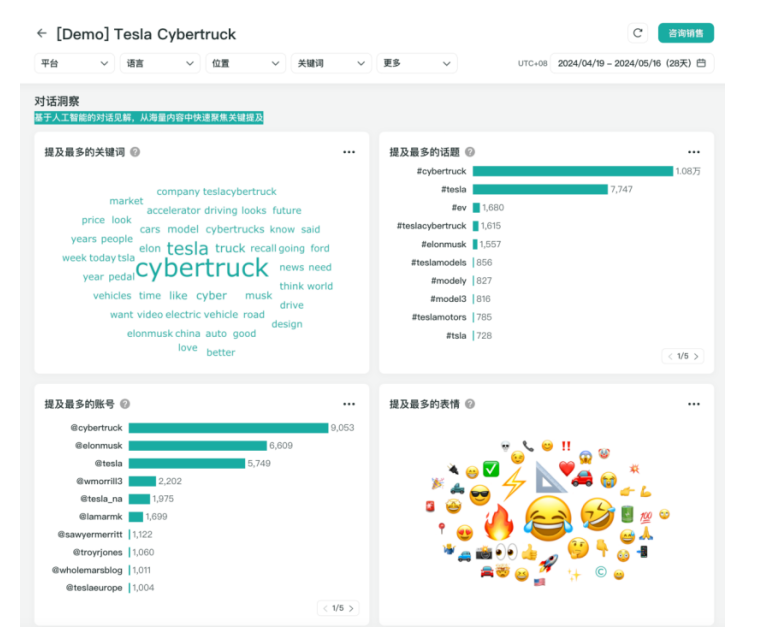Go to next page of topics chart
Screen dimensions: 761x627
[697, 356]
